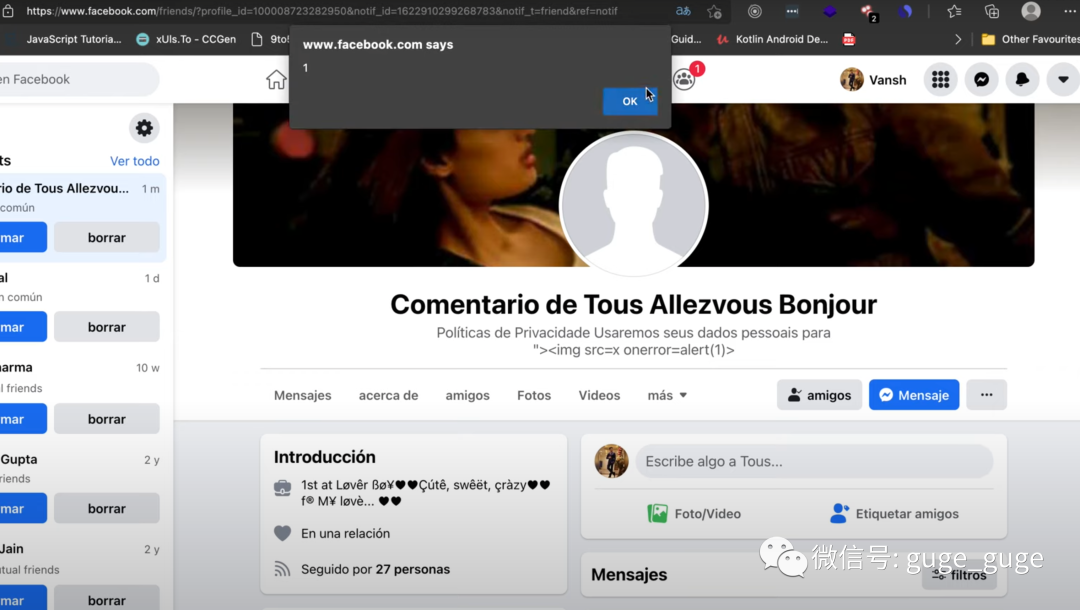
Task: Open browser collections icon
Action: [992, 11]
